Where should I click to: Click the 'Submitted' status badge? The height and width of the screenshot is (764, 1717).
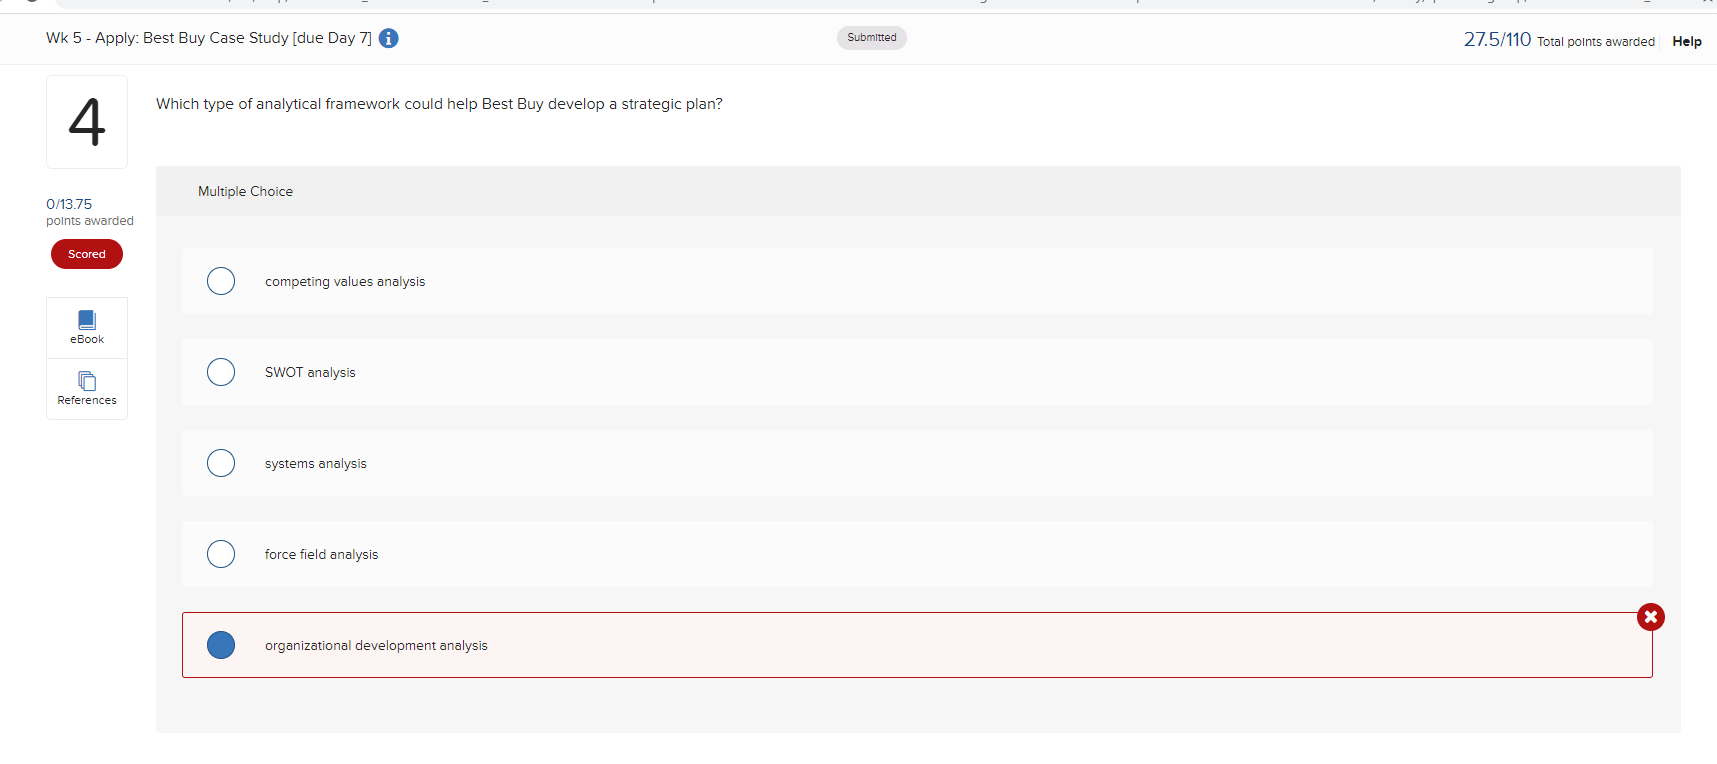871,37
